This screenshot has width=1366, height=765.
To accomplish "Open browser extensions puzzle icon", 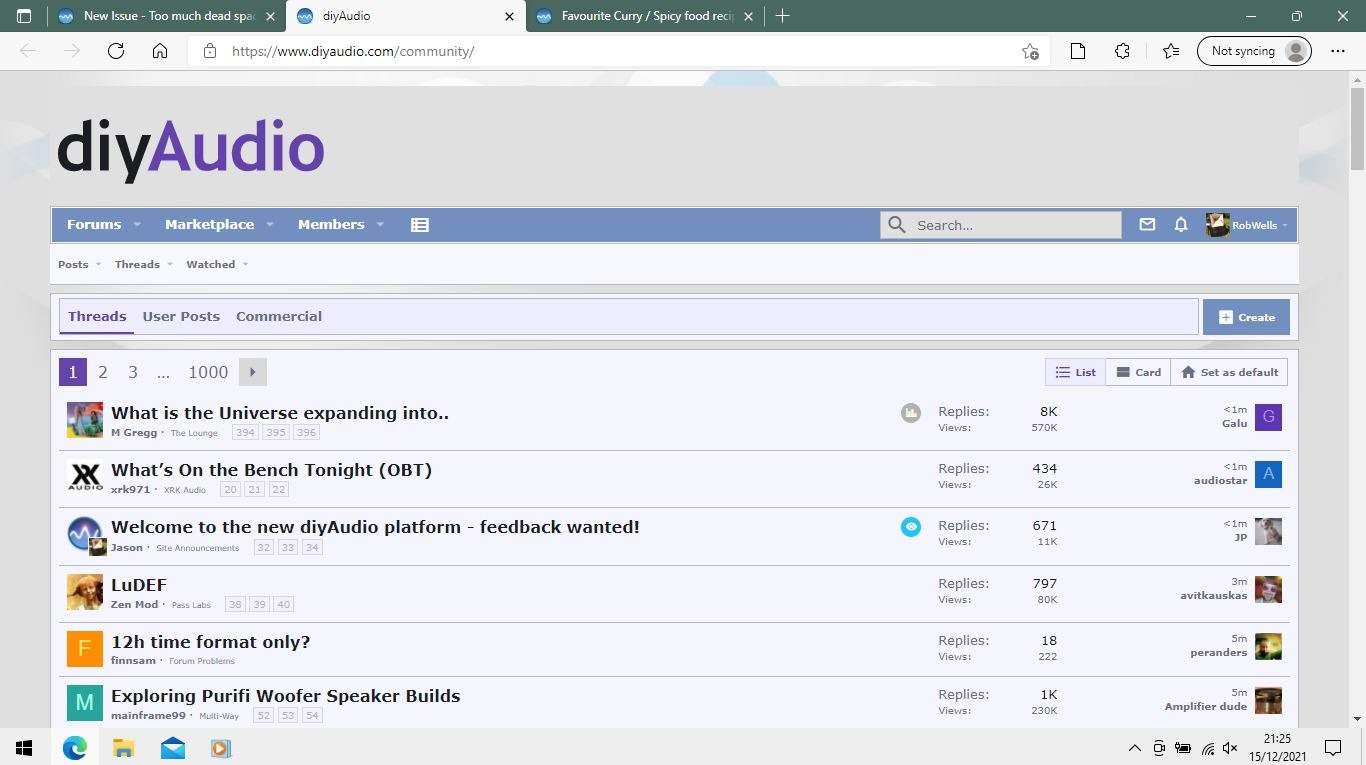I will pyautogui.click(x=1122, y=51).
